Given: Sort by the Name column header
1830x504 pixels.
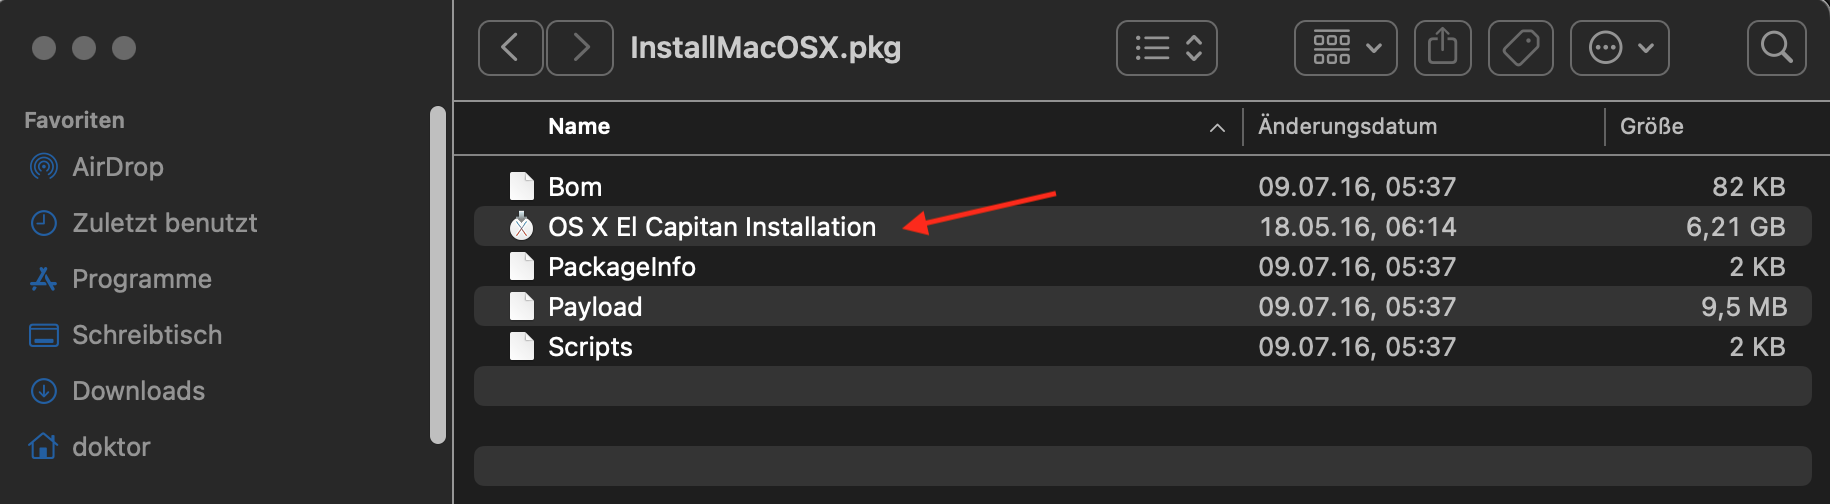Looking at the screenshot, I should [579, 127].
